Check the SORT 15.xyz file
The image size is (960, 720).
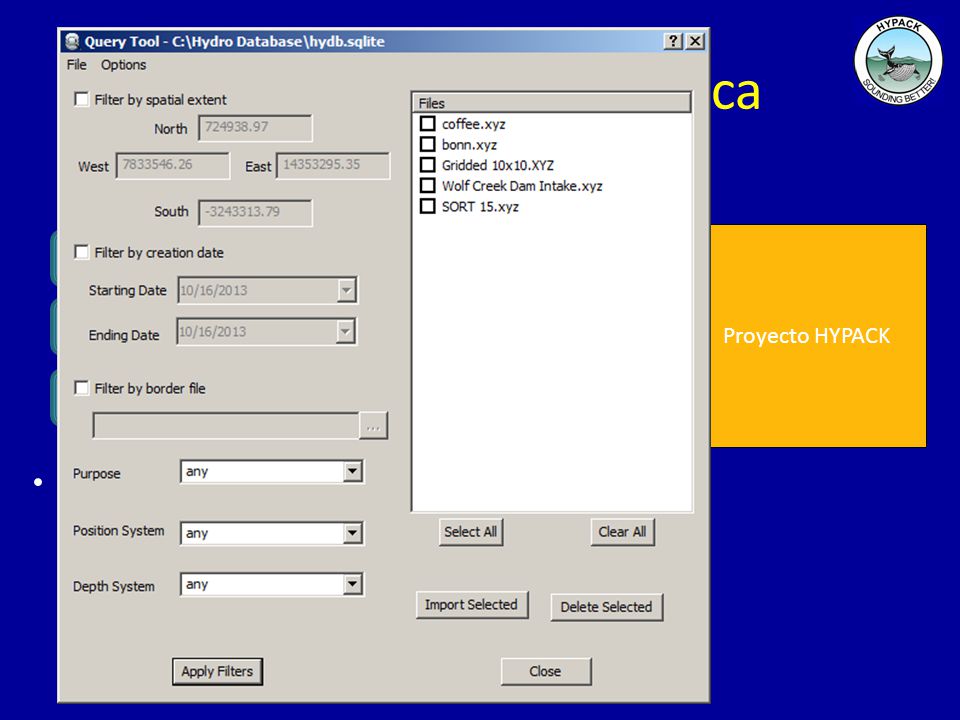pos(427,206)
